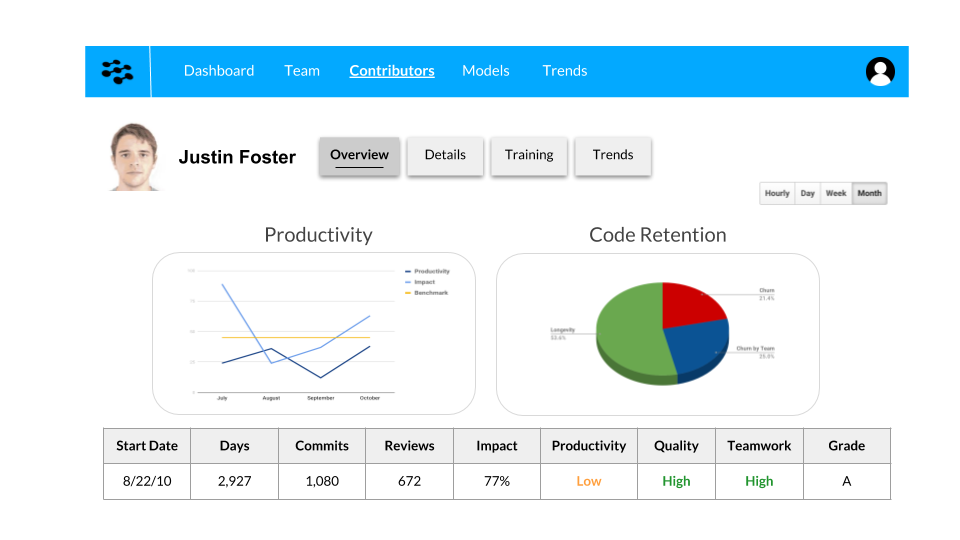Click the 77% impact cell
The image size is (960, 540).
pyautogui.click(x=497, y=481)
